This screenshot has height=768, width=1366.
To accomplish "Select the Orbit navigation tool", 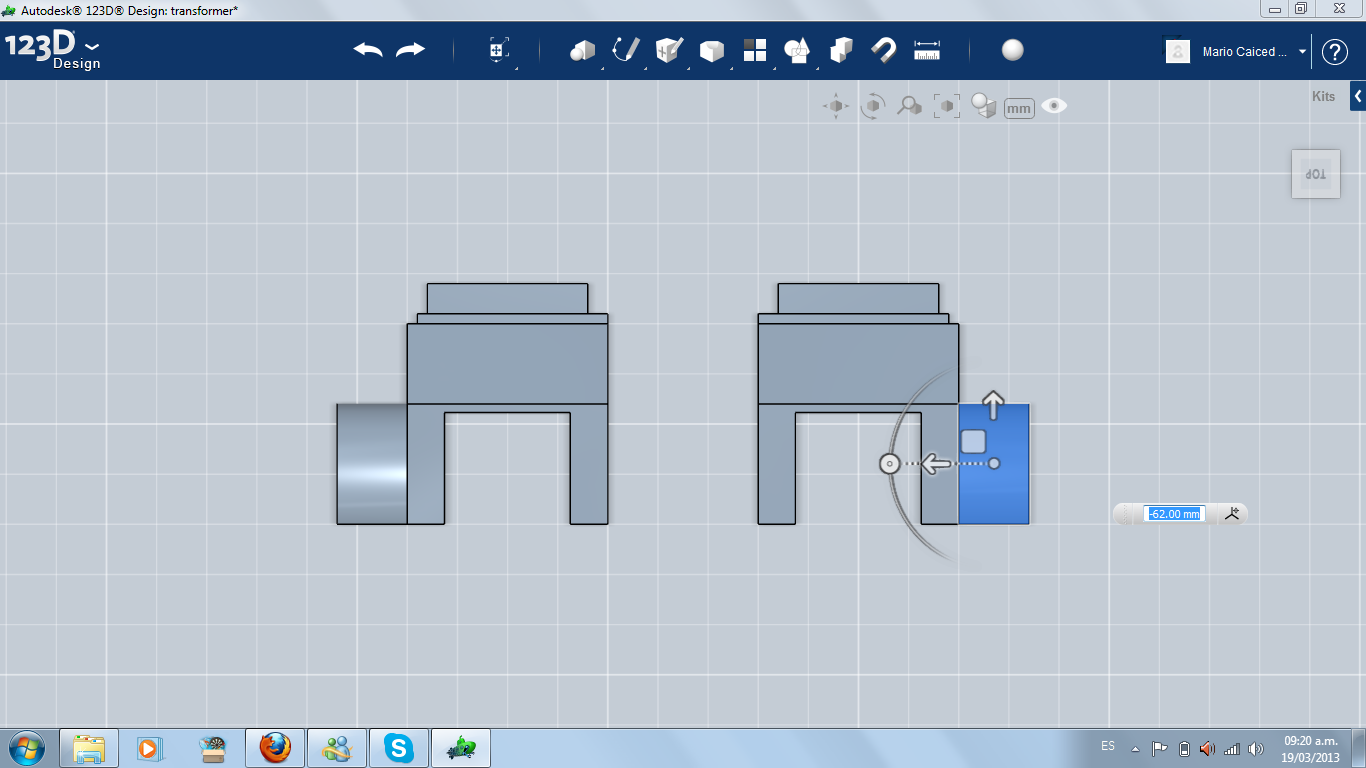I will (872, 106).
